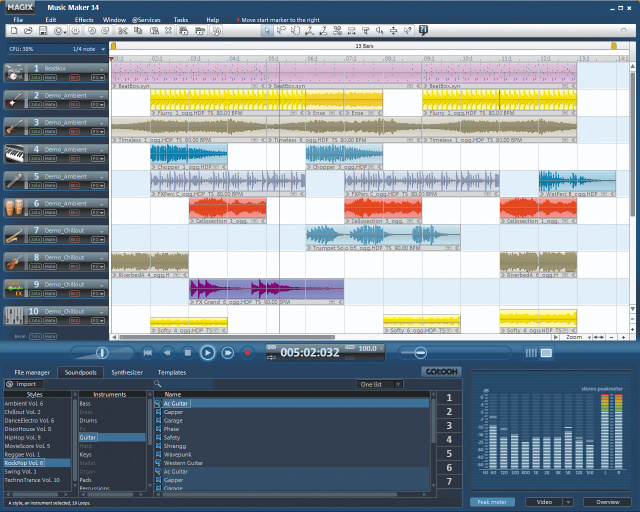Click the Play button in transport controls
This screenshot has height=512, width=640.
[207, 352]
